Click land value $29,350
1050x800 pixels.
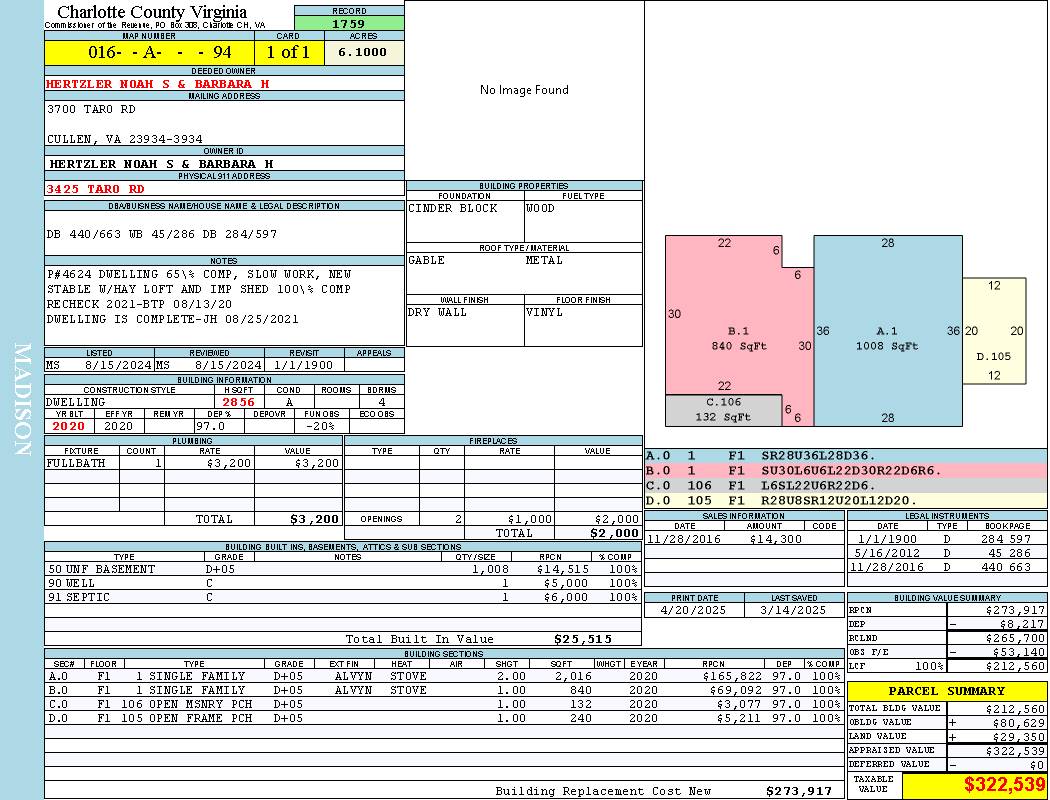(x=1019, y=736)
